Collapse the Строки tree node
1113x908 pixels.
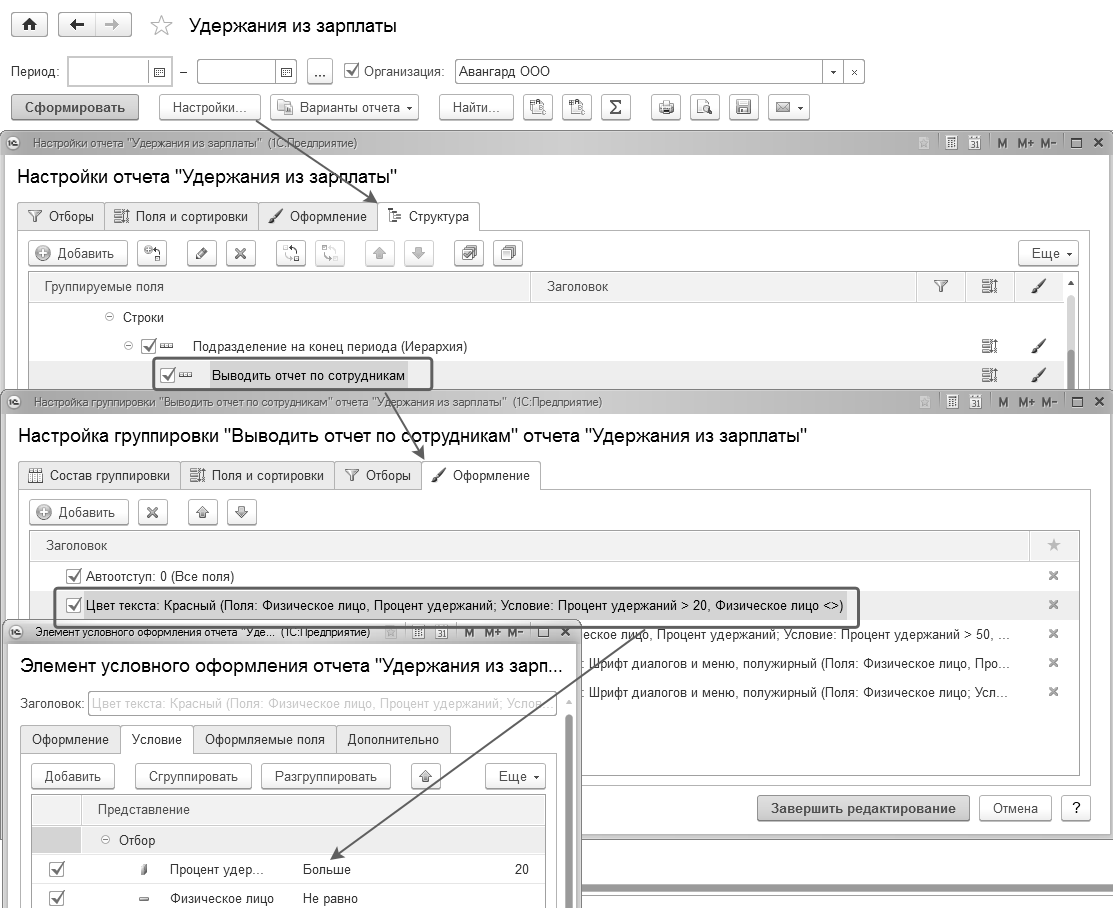click(109, 317)
